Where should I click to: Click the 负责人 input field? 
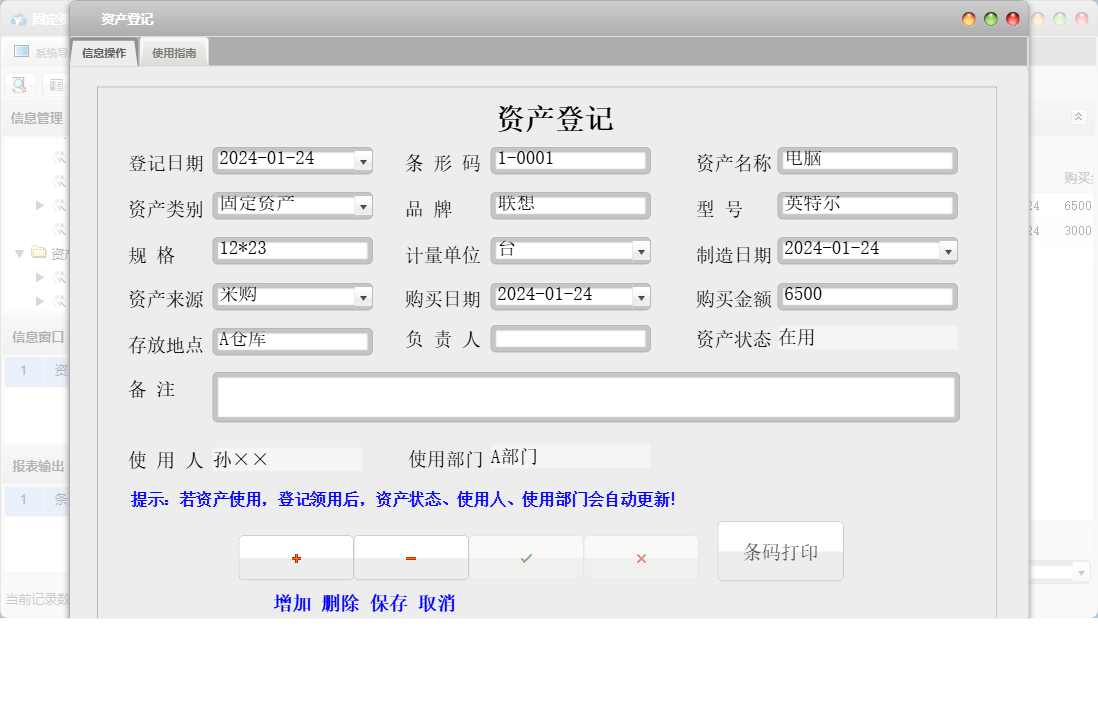tap(570, 341)
